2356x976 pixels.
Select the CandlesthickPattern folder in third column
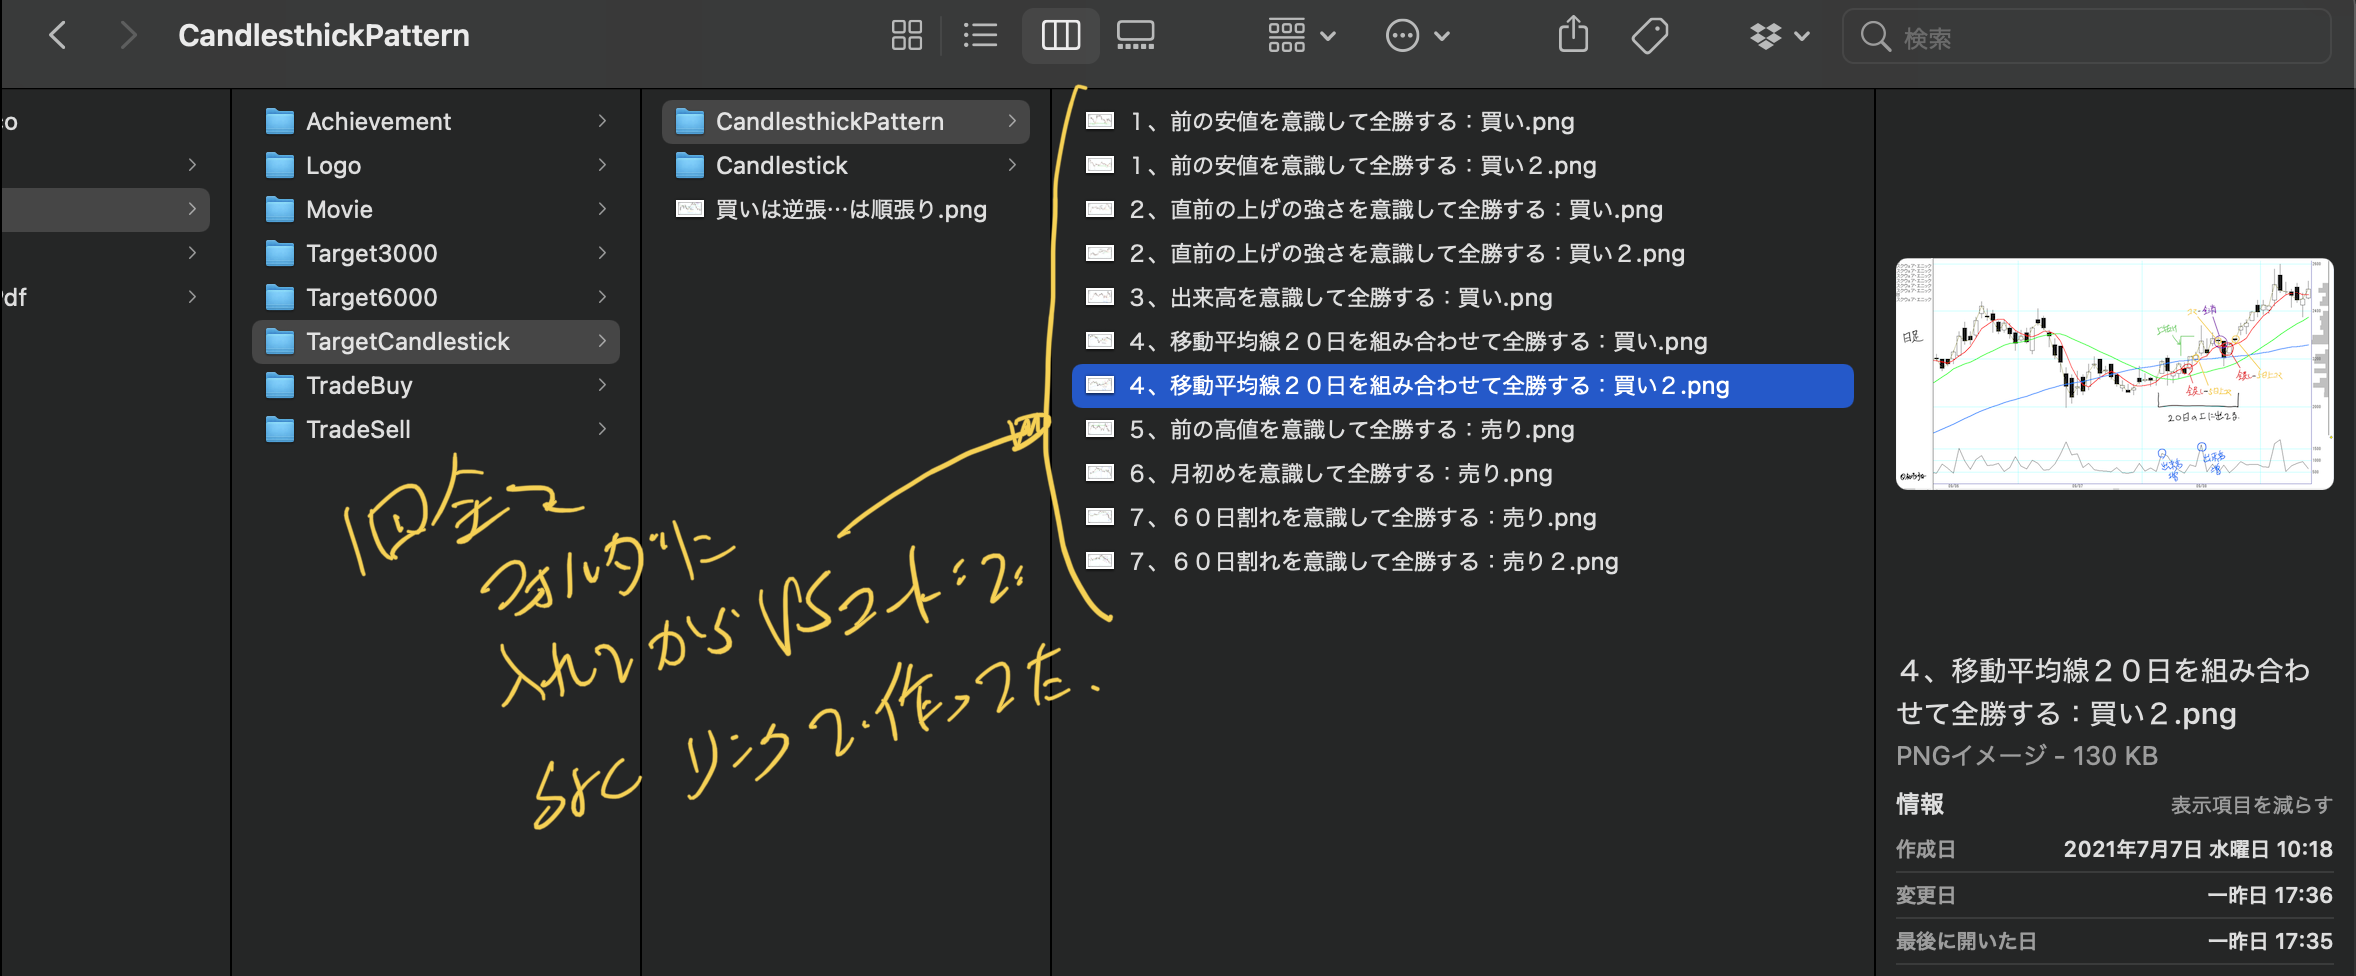tap(846, 121)
